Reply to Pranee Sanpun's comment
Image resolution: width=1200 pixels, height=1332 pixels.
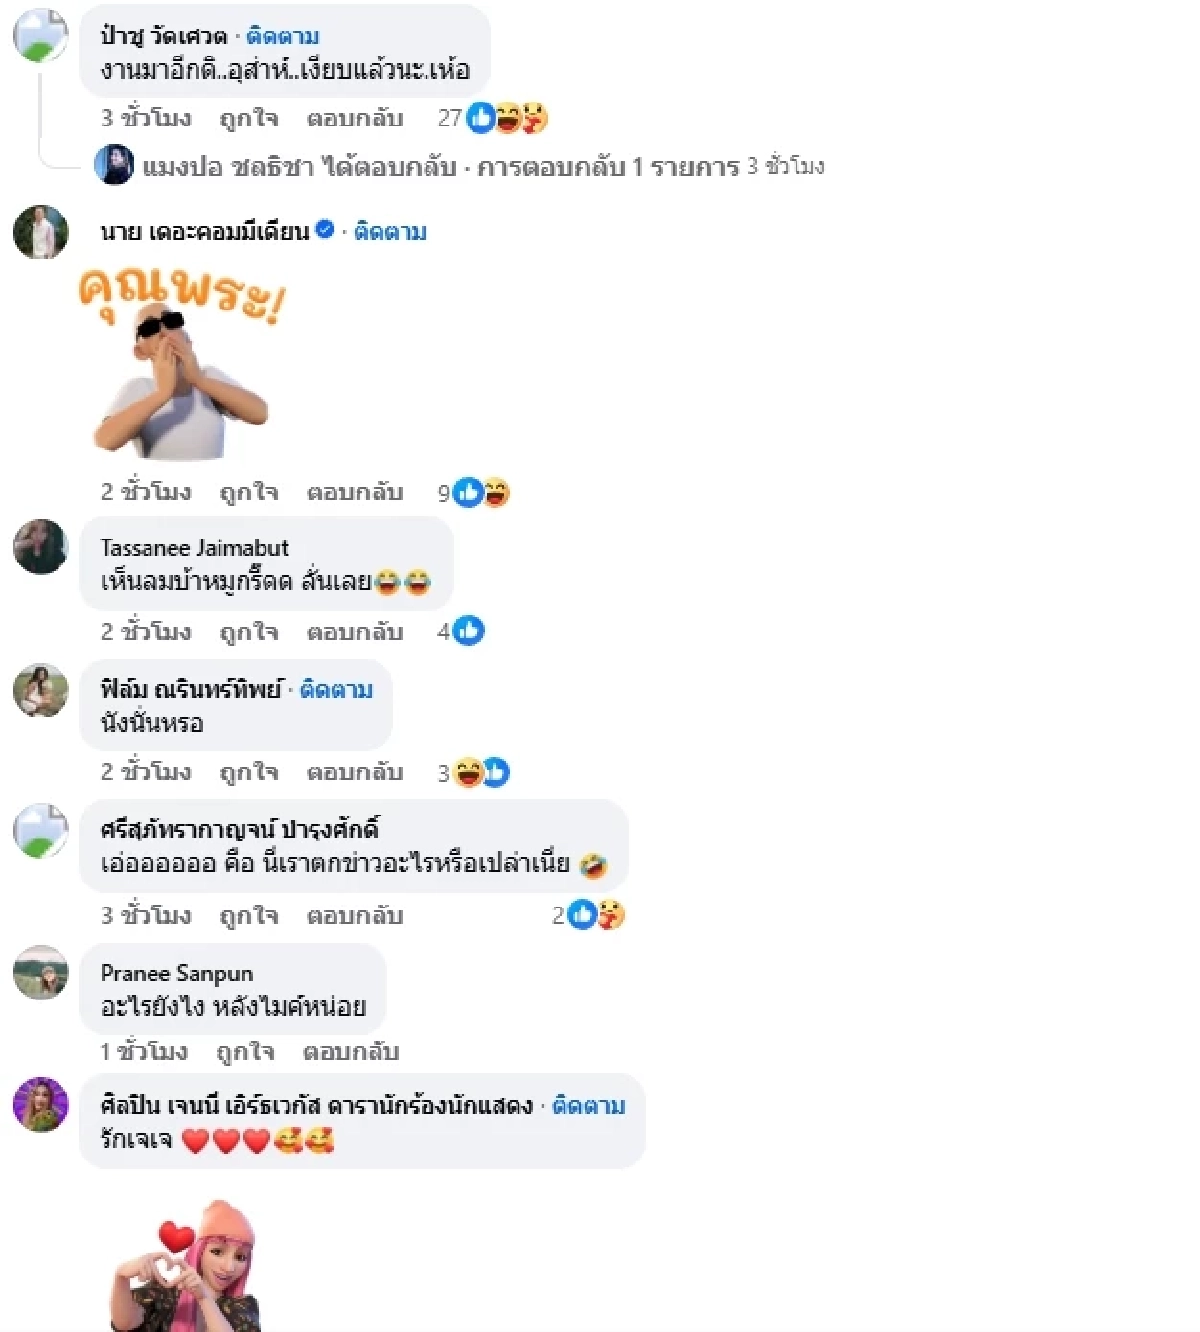click(351, 1051)
